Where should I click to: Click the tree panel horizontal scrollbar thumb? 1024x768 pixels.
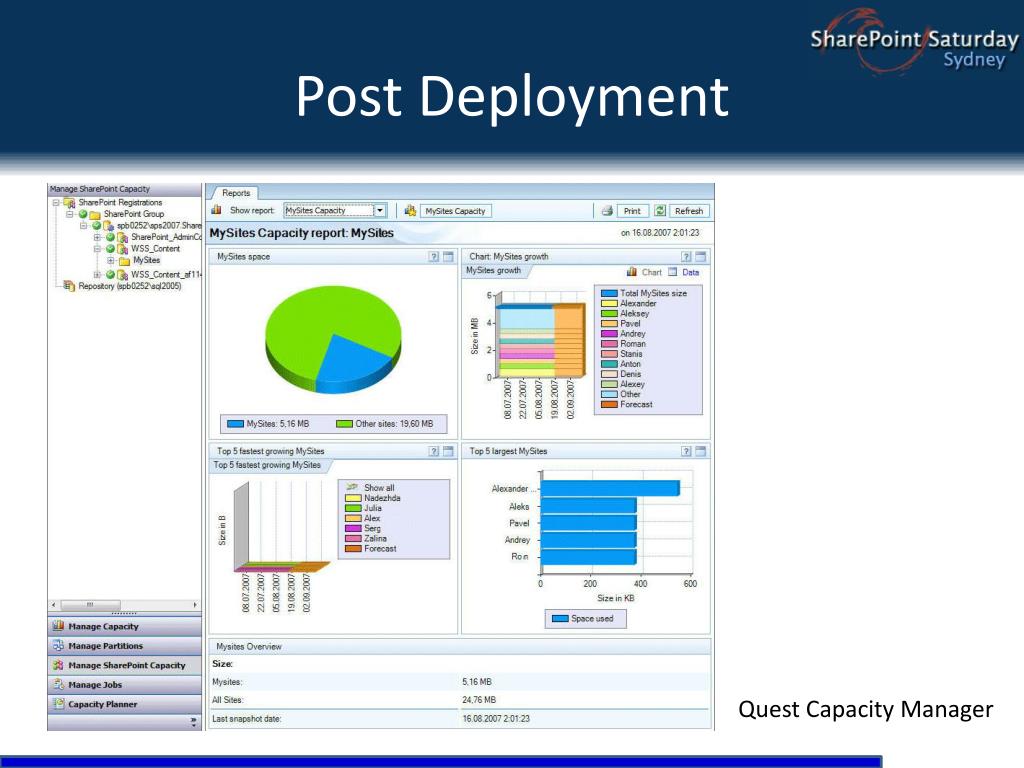click(x=90, y=605)
